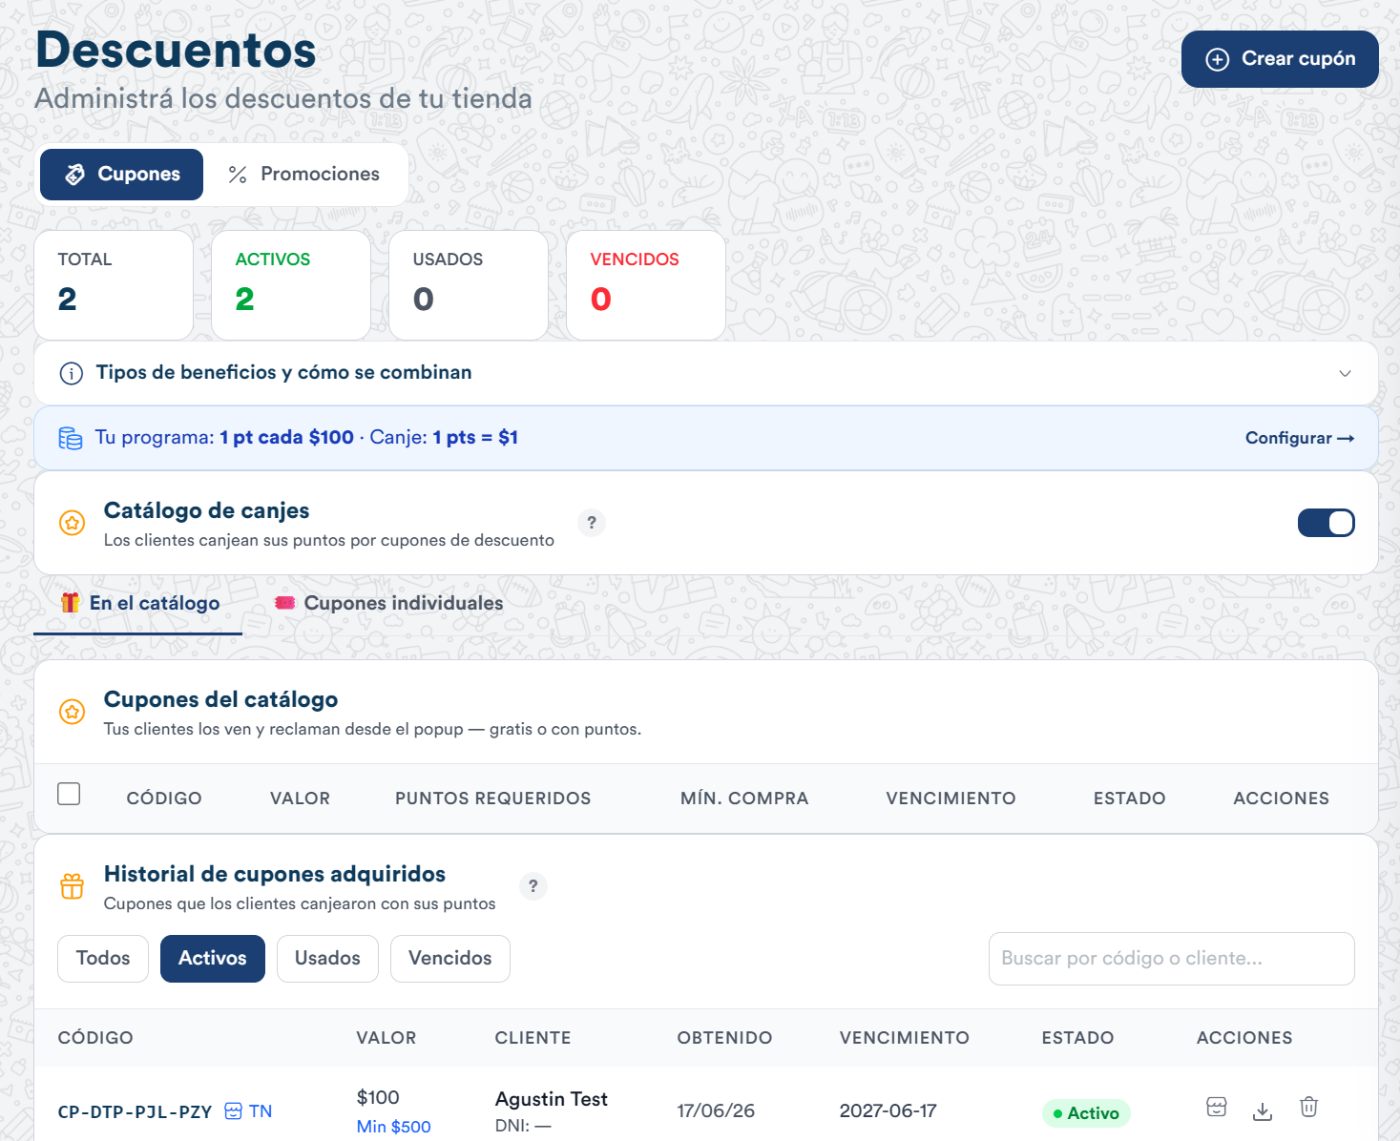This screenshot has width=1400, height=1141.
Task: Select the VENCIDOS stats card
Action: pos(646,285)
